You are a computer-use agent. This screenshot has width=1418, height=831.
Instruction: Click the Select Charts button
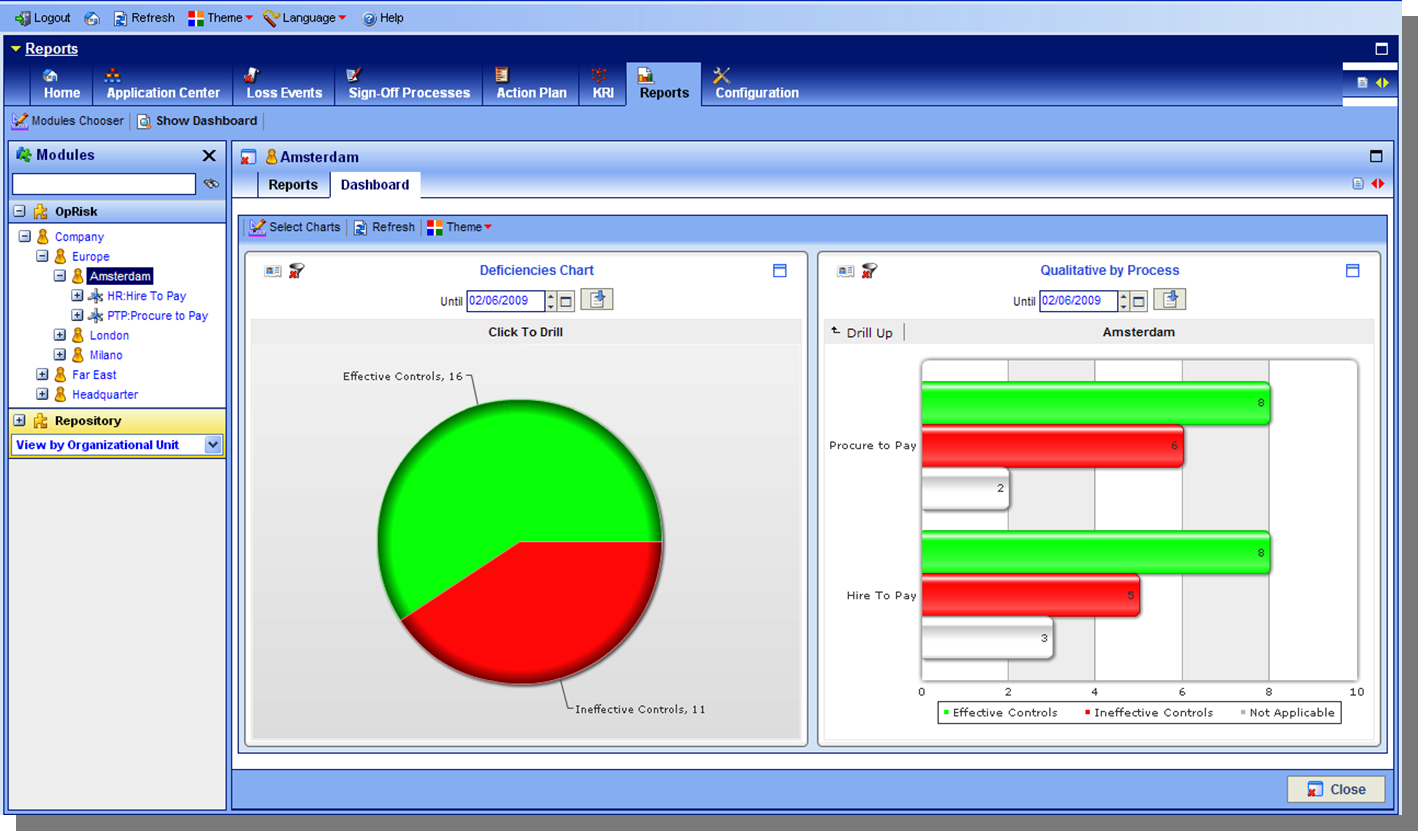click(295, 227)
